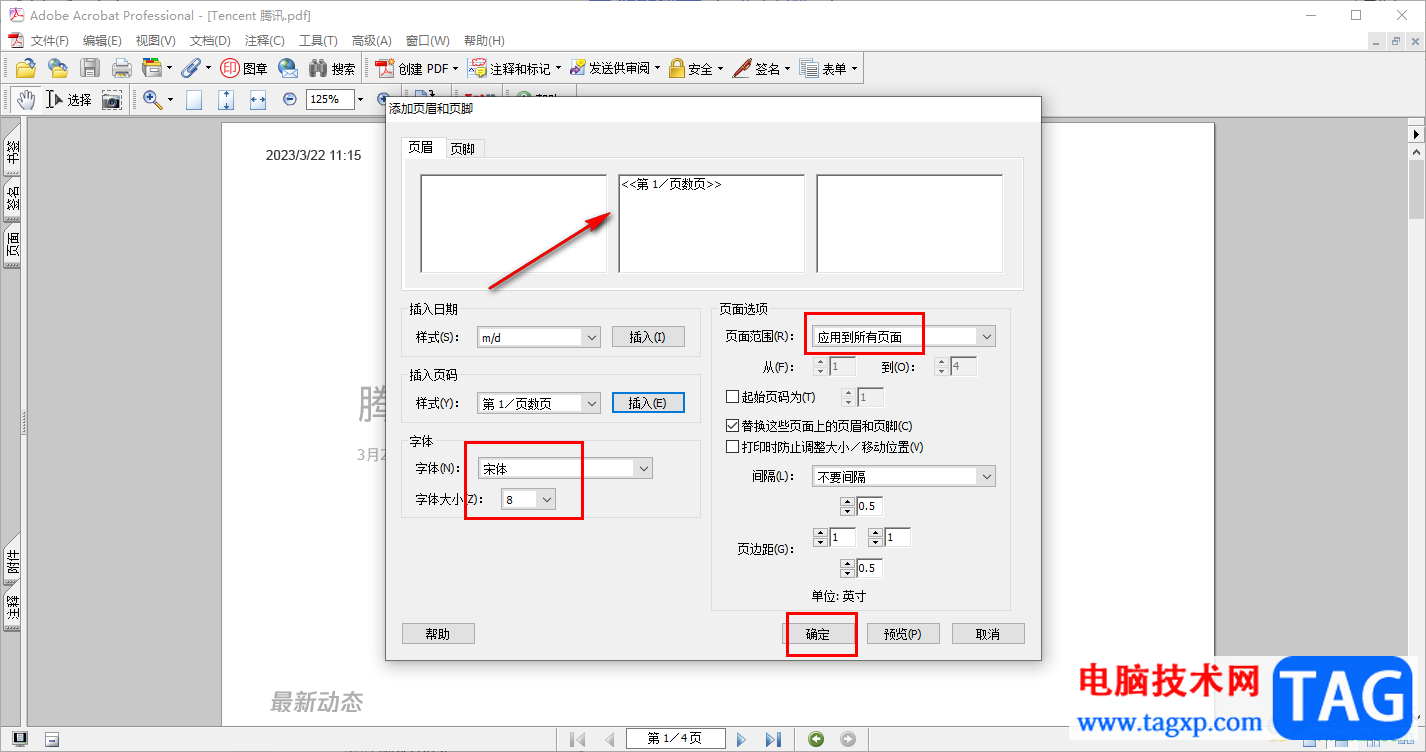
Task: Enable 打印时防止调整大小/移动位置 checkbox
Action: [x=732, y=447]
